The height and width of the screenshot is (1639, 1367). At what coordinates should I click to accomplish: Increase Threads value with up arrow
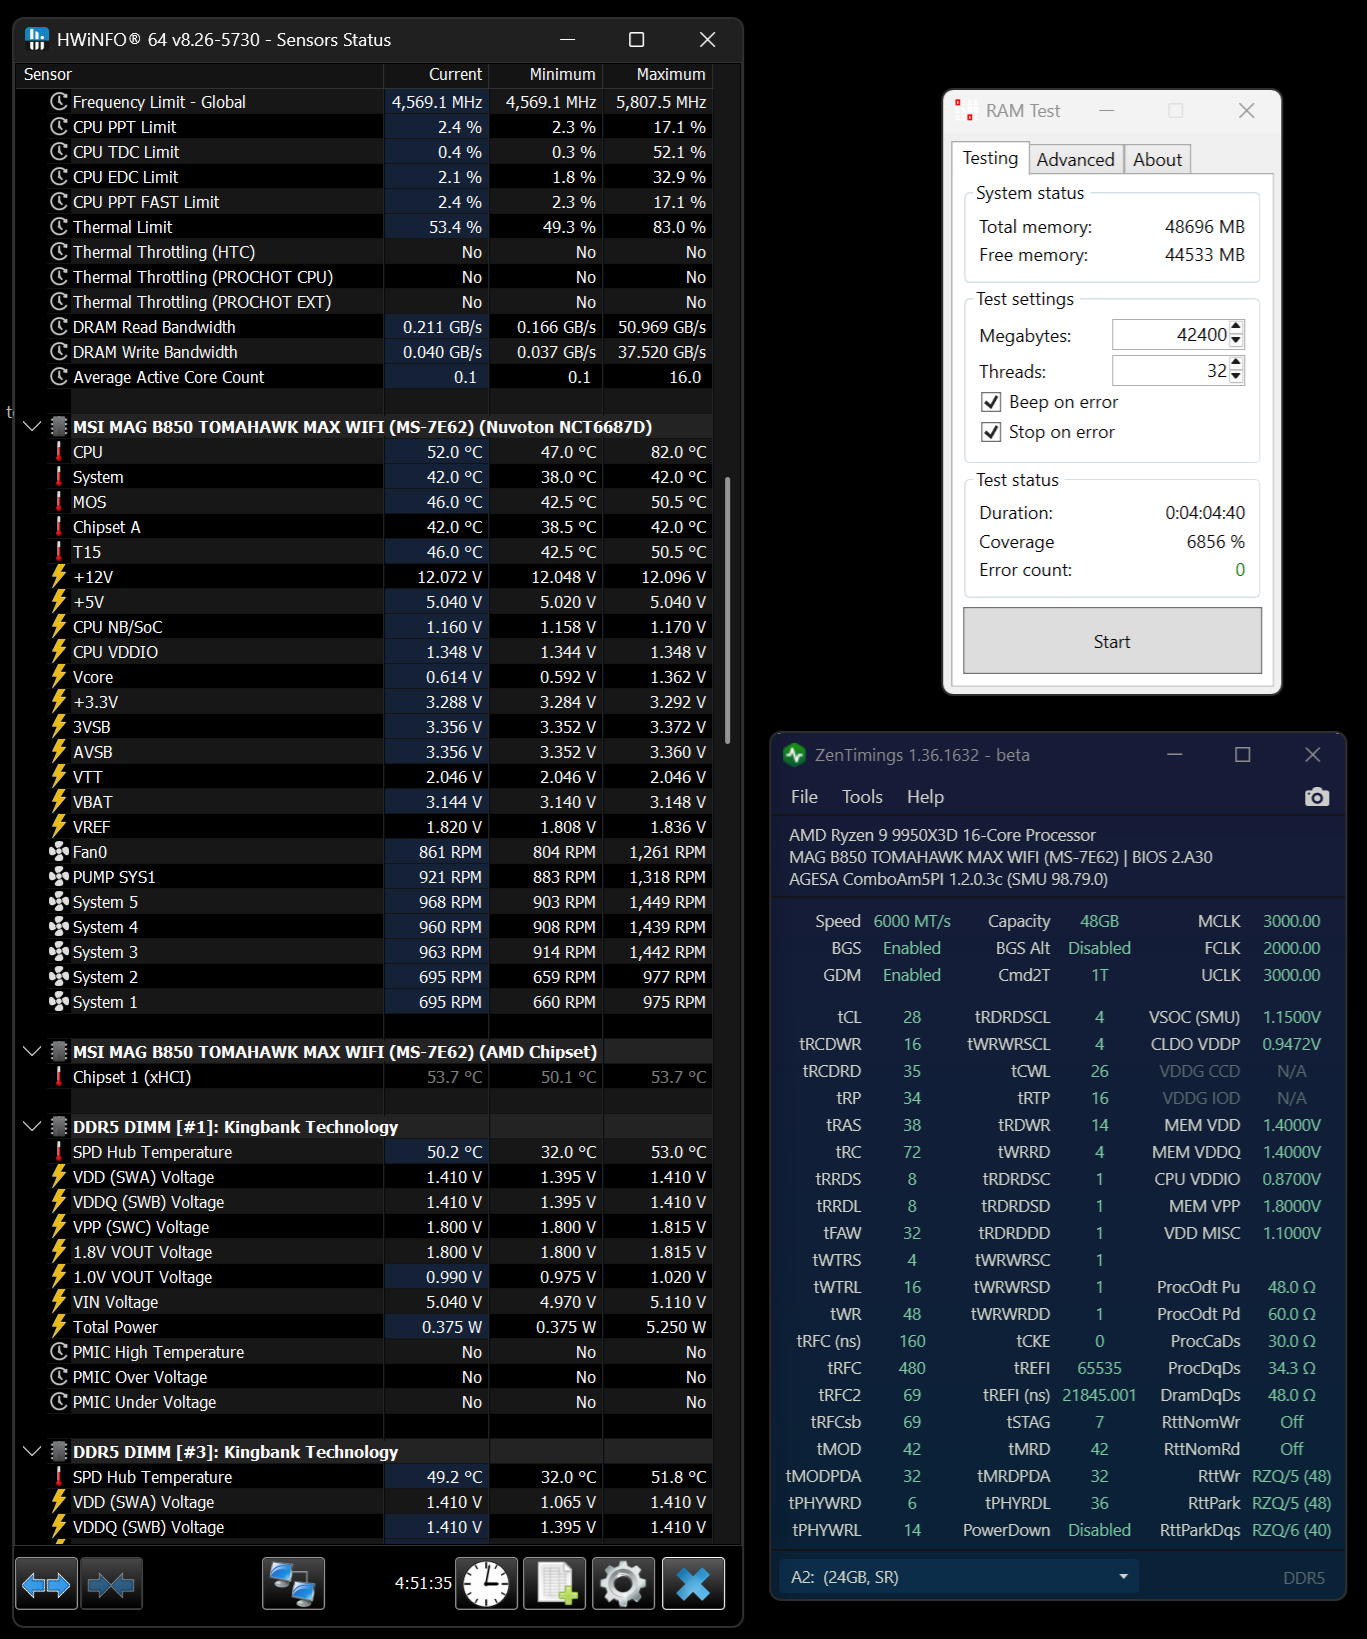point(1236,363)
